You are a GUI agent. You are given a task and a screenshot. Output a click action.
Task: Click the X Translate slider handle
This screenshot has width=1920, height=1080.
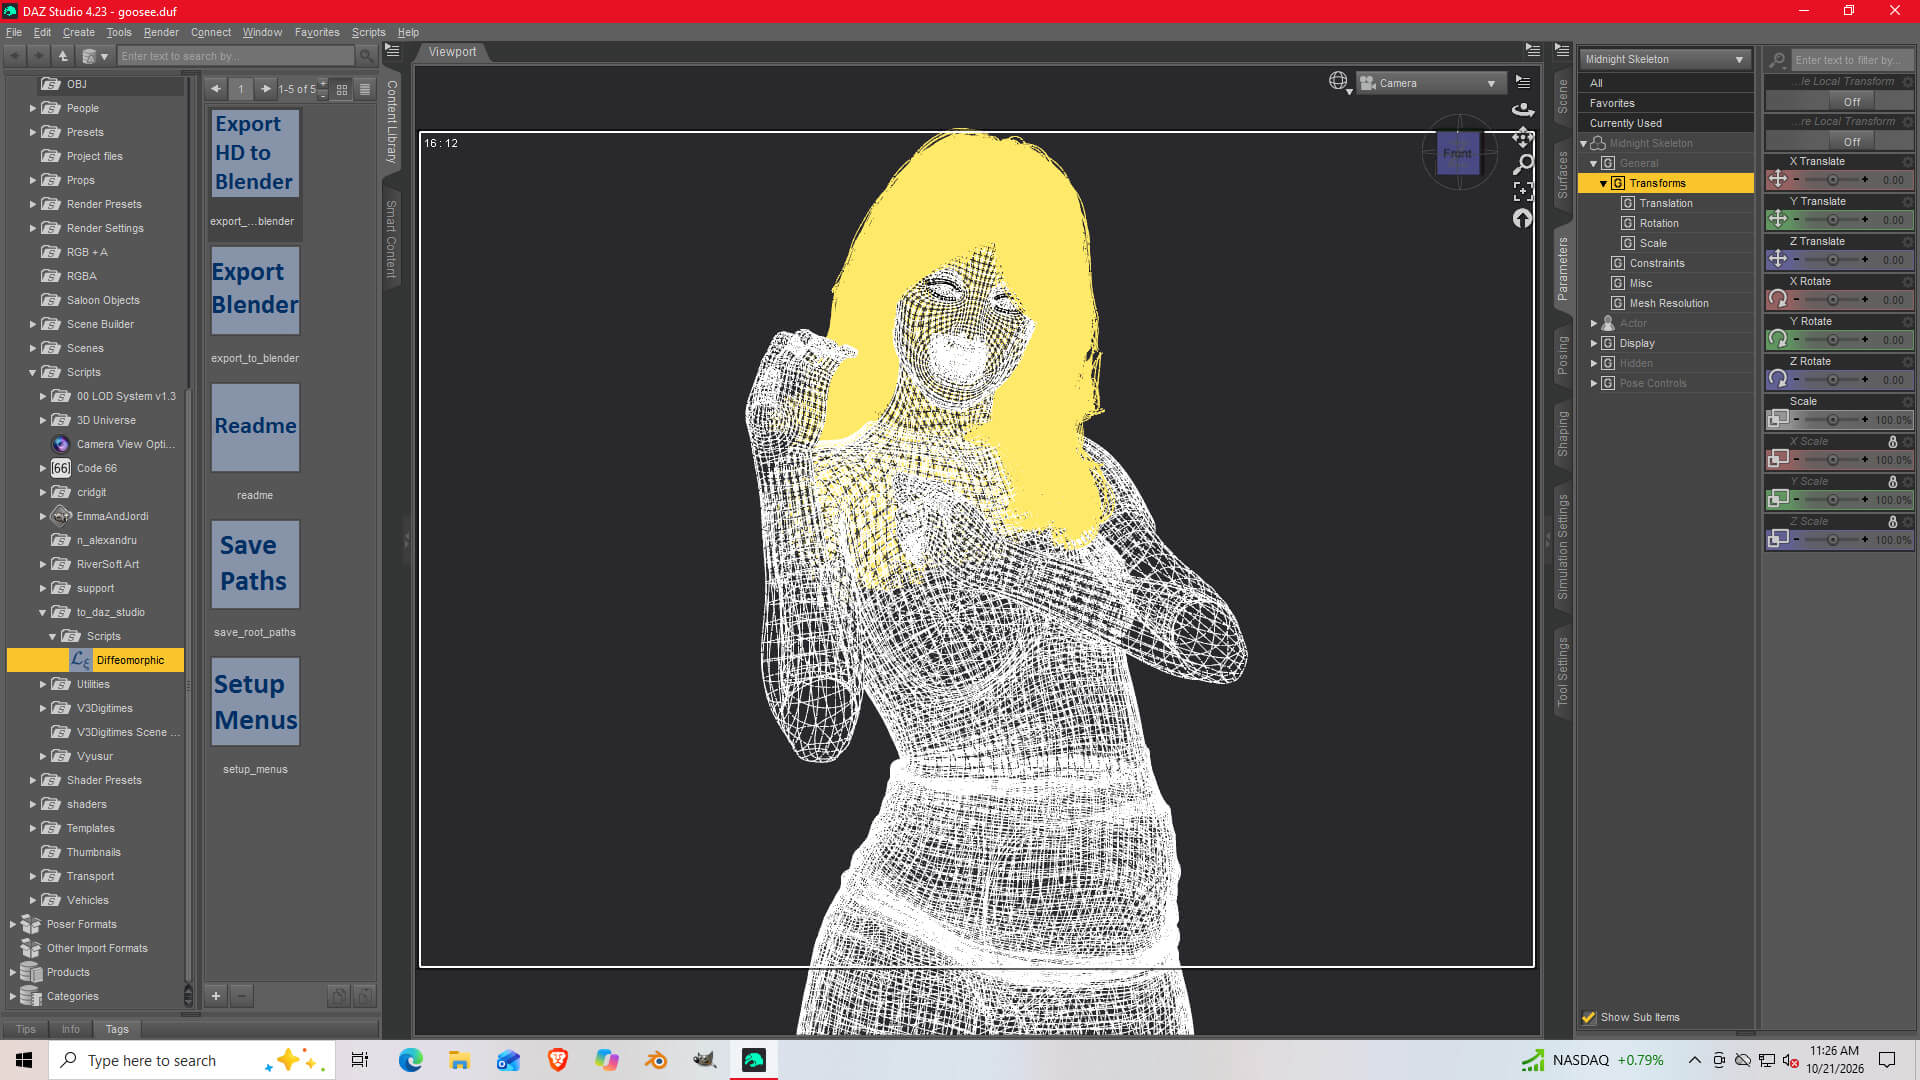click(1832, 180)
